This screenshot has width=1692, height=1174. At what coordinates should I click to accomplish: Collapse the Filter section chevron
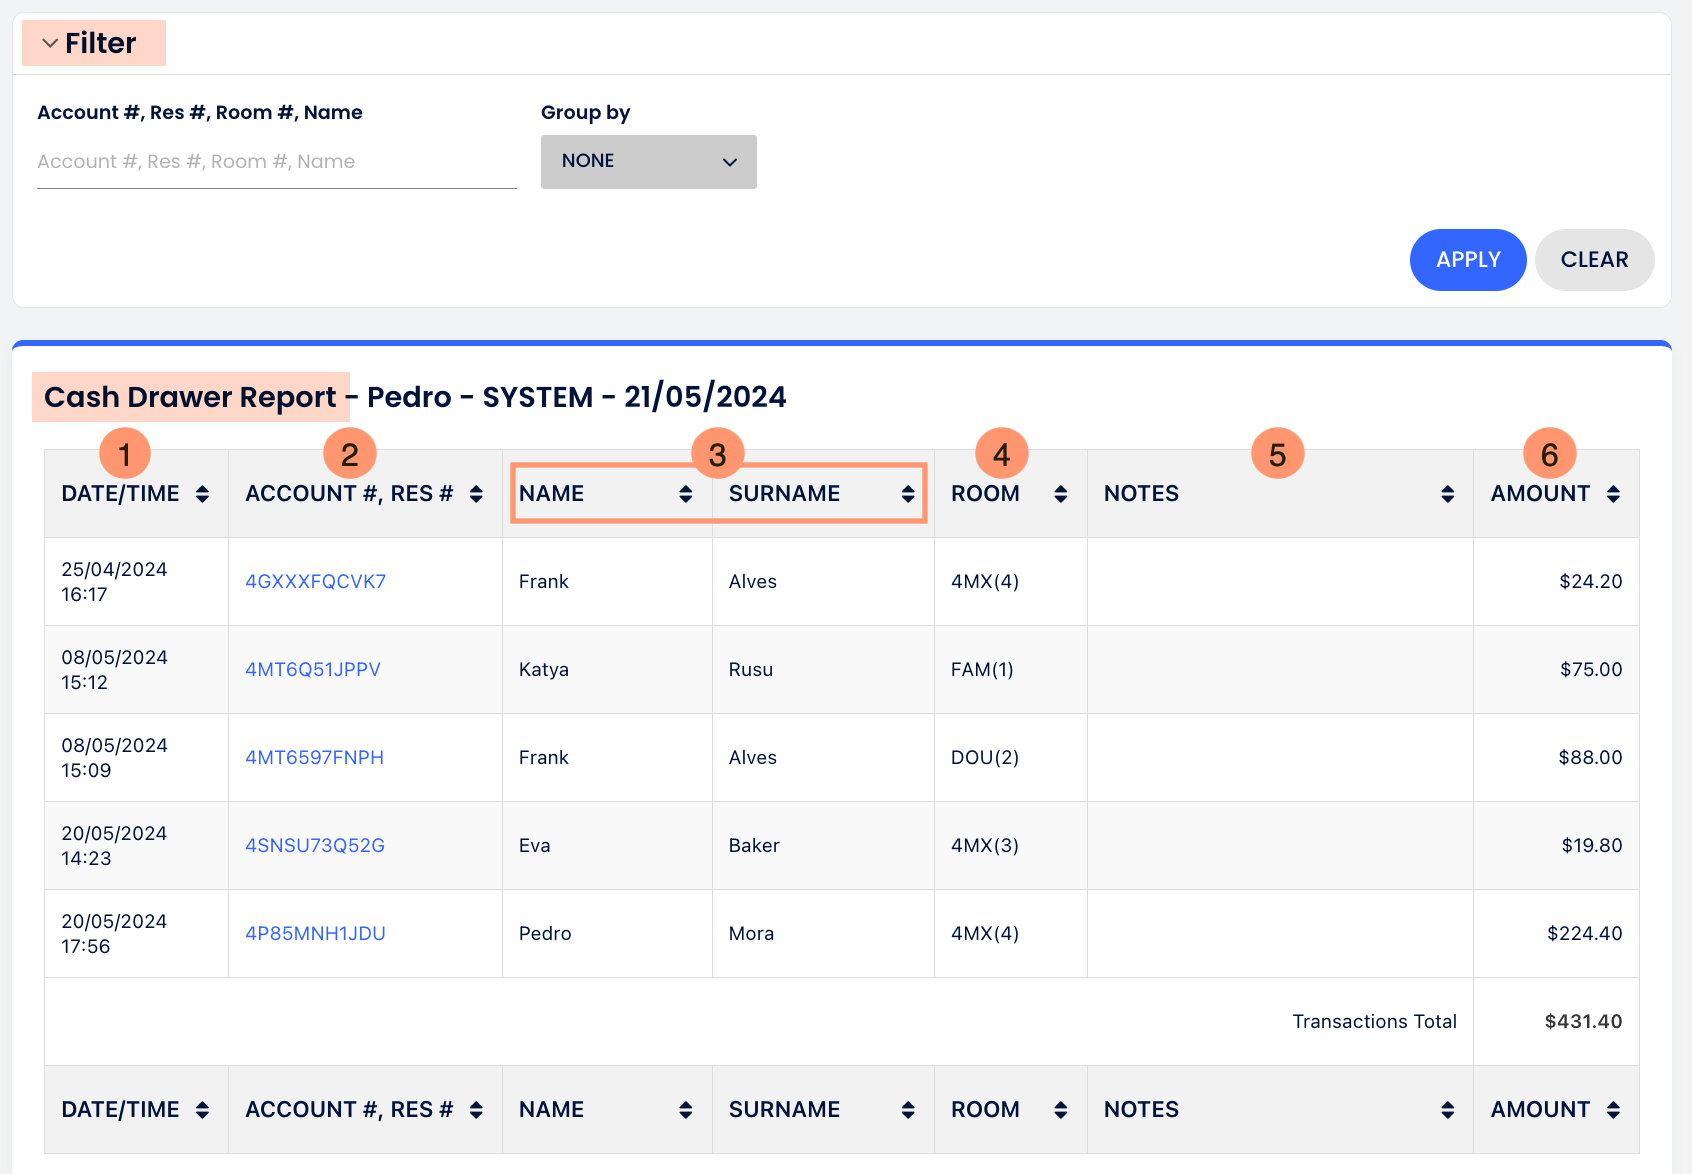click(x=50, y=44)
